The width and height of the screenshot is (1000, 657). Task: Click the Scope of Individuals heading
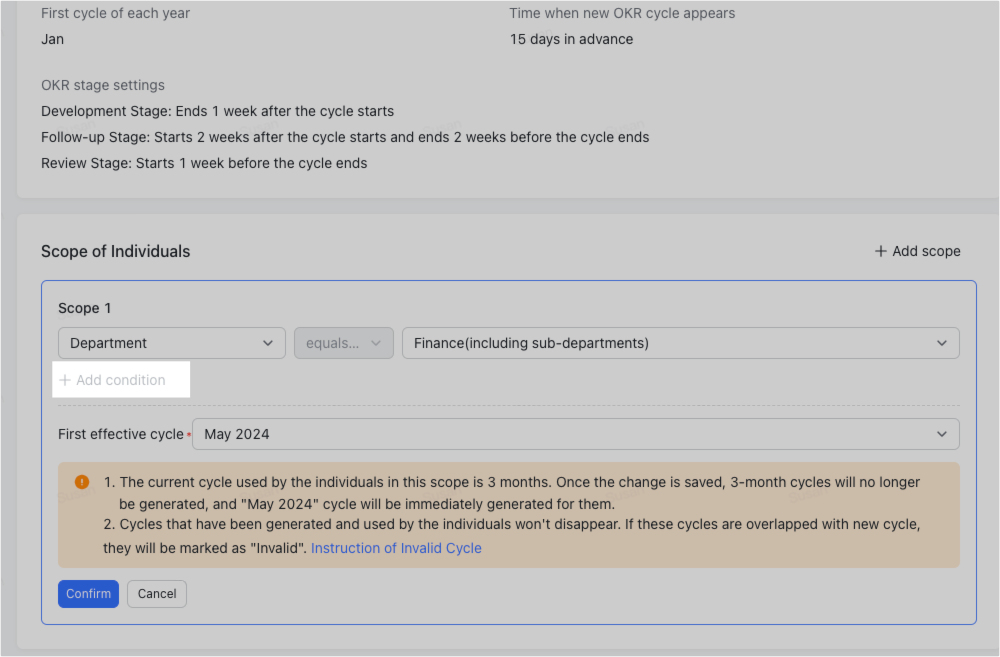115,251
